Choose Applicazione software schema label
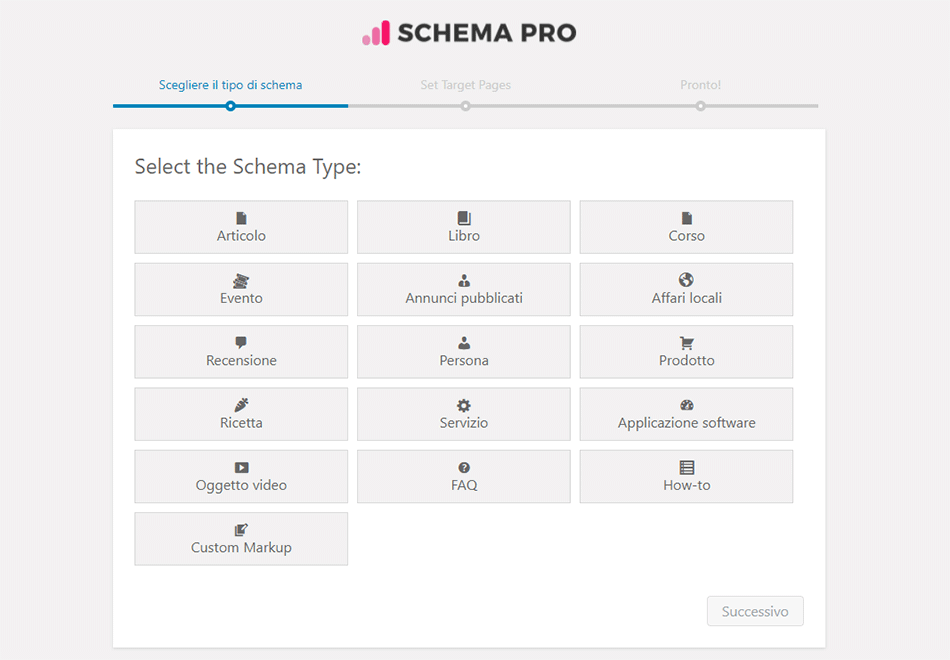Viewport: 950px width, 660px height. (686, 423)
